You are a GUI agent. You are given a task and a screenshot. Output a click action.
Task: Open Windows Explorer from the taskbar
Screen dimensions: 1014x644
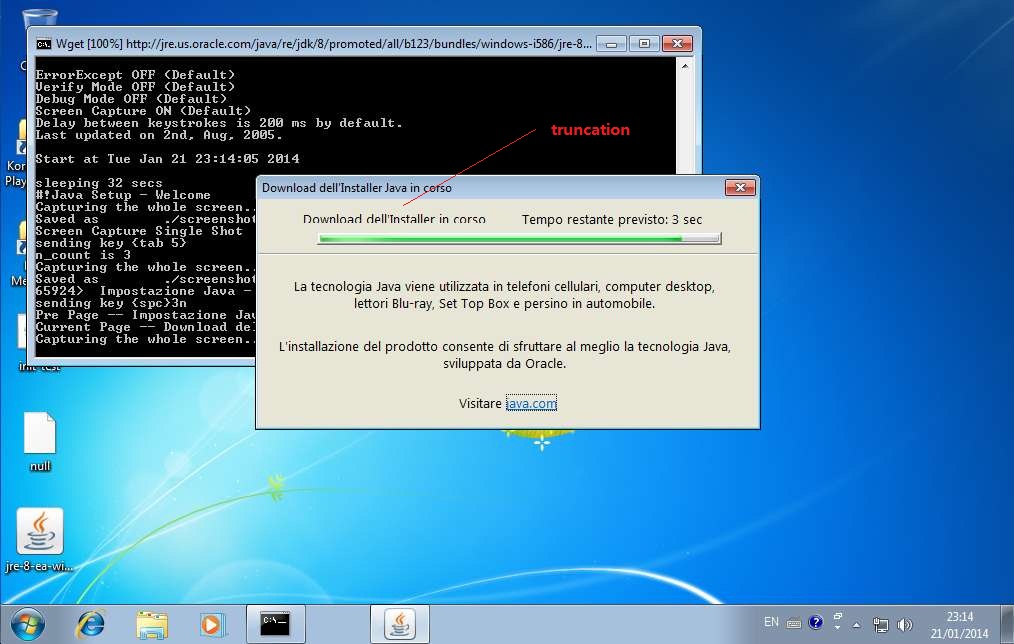[x=151, y=623]
